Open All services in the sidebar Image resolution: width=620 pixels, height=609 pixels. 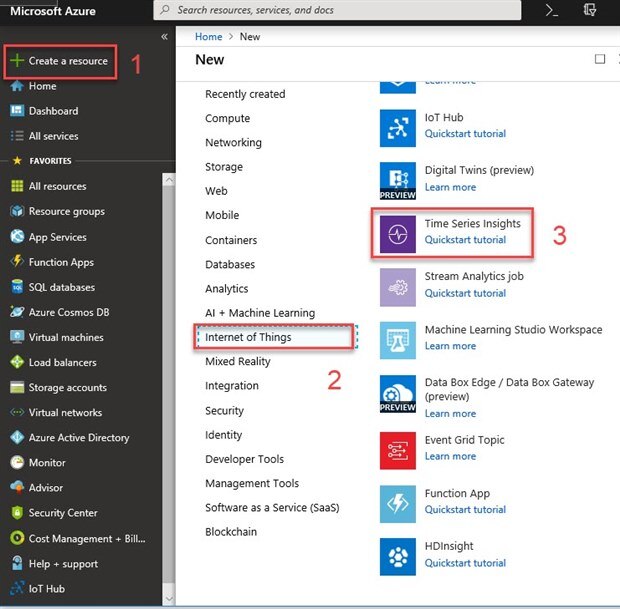[x=53, y=136]
